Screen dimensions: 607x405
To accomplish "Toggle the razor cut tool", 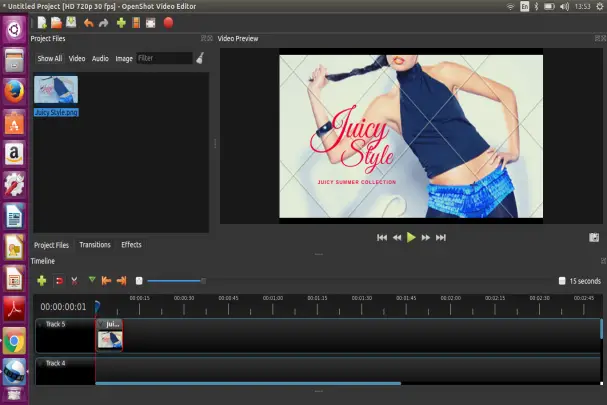I will pyautogui.click(x=74, y=281).
